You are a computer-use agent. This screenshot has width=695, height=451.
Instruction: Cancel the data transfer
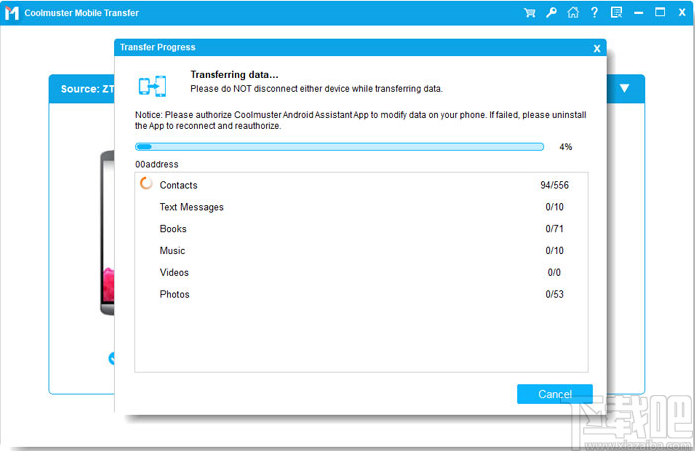click(555, 394)
